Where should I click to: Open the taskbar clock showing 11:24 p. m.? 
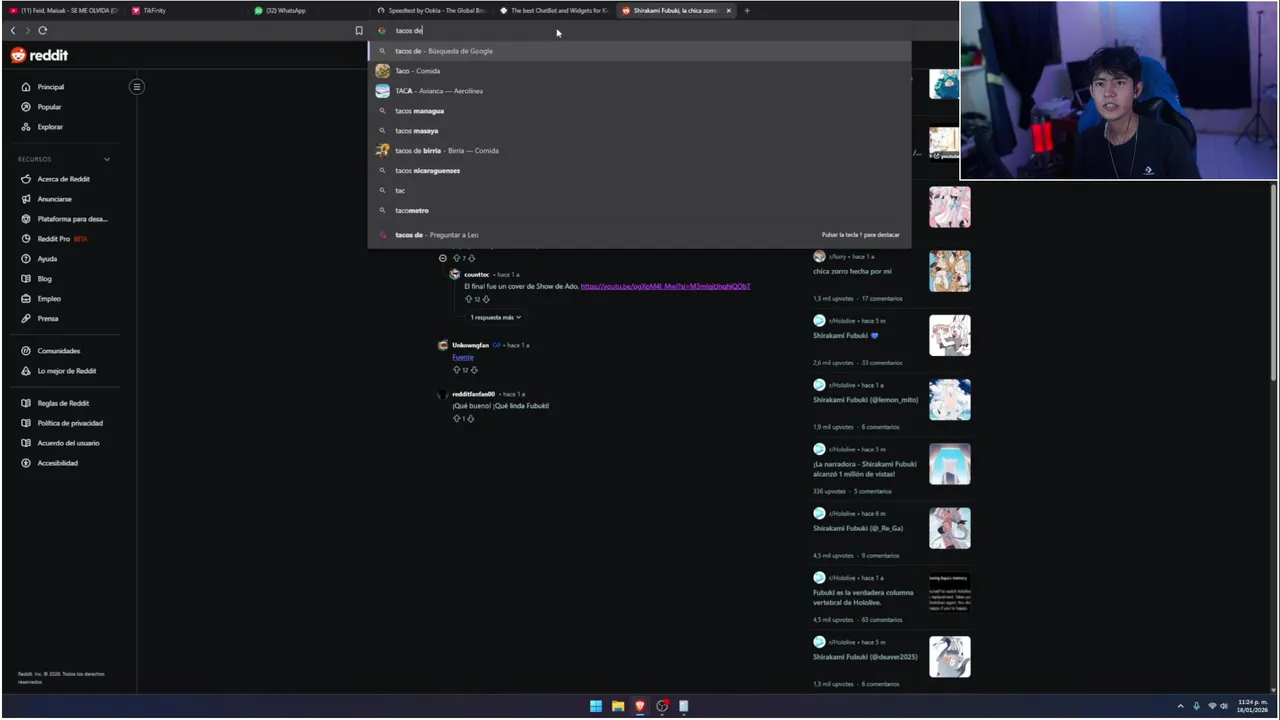click(1252, 706)
